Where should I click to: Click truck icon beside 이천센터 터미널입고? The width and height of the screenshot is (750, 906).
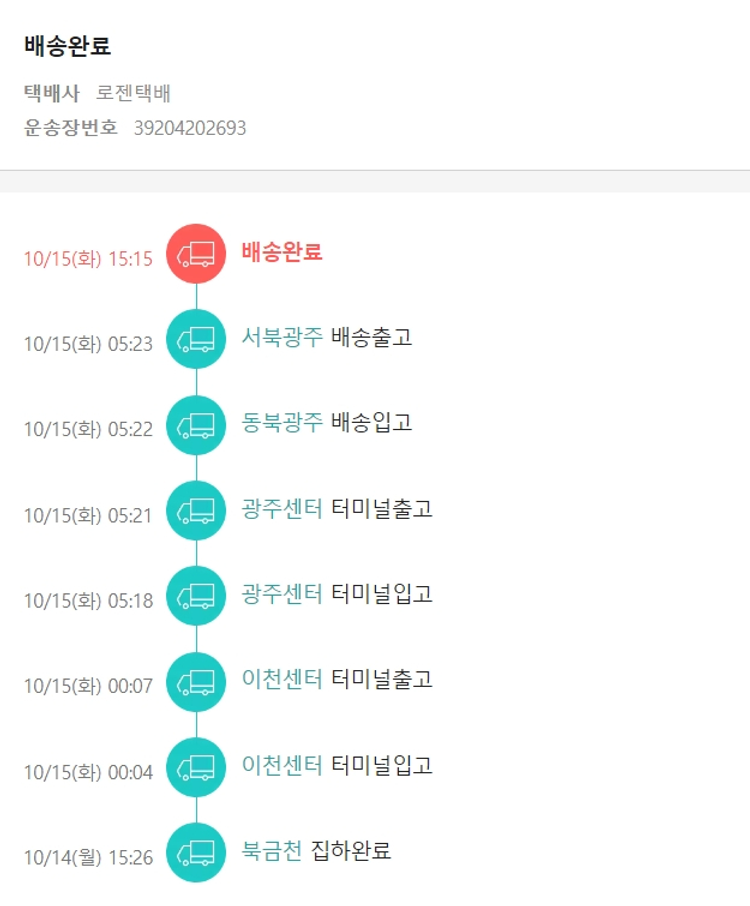(x=196, y=767)
